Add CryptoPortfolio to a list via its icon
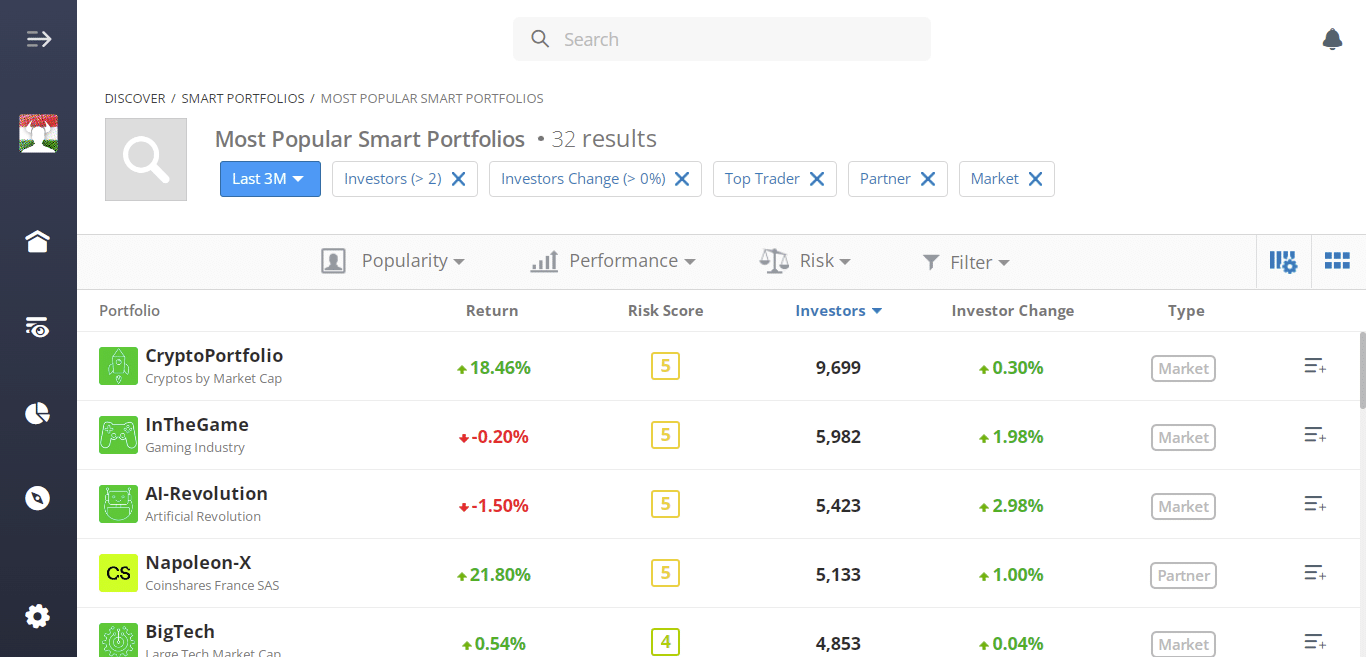The image size is (1366, 657). [x=1314, y=366]
